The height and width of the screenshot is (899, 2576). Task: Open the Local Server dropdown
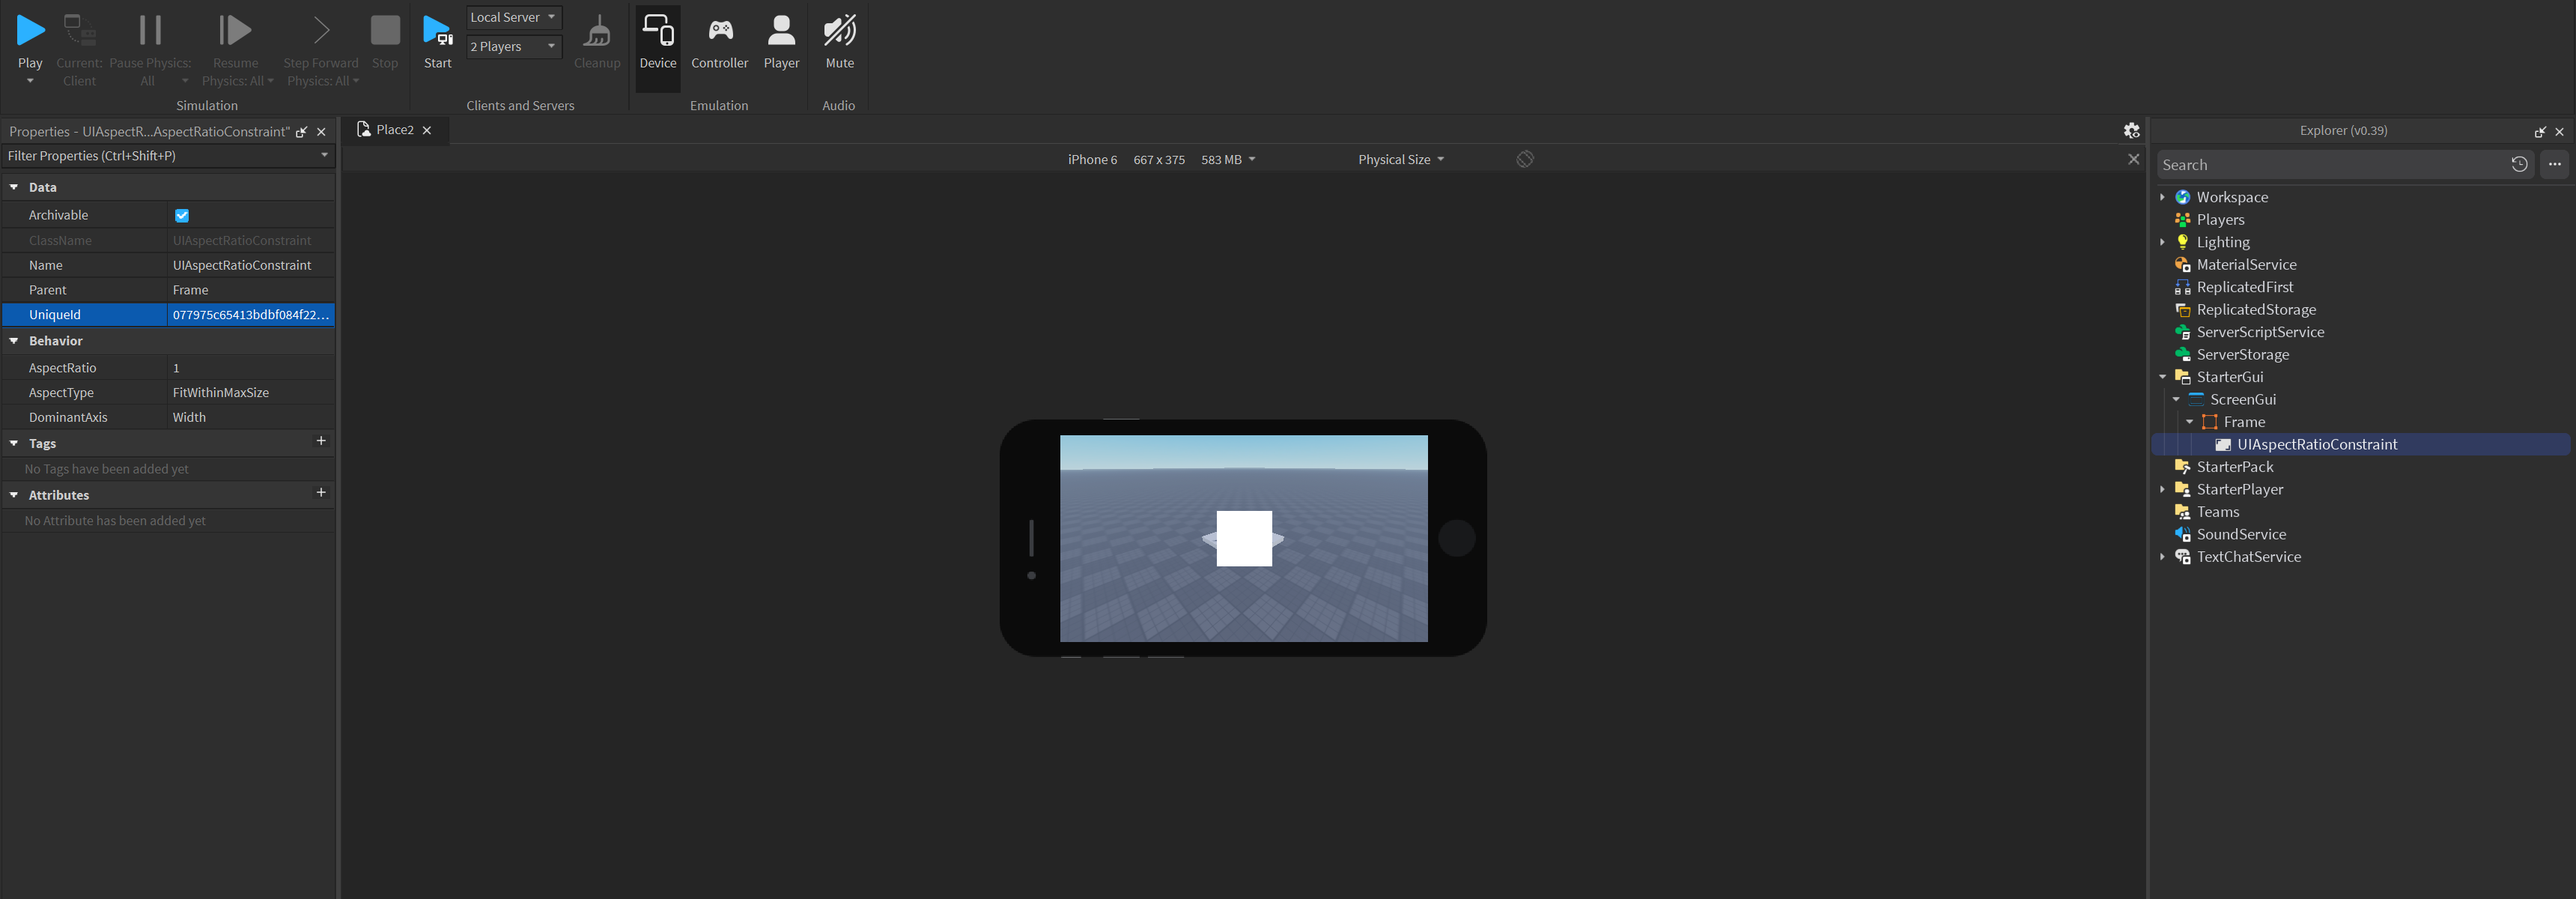(513, 16)
